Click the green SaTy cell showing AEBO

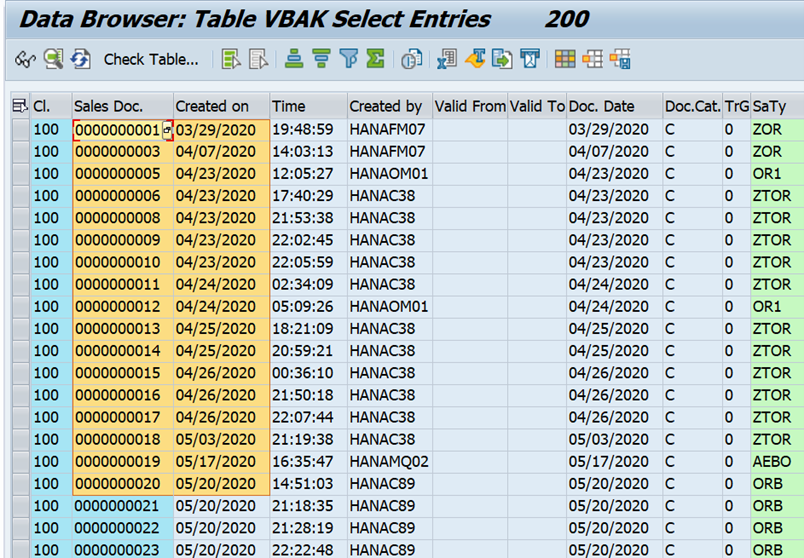coord(776,462)
